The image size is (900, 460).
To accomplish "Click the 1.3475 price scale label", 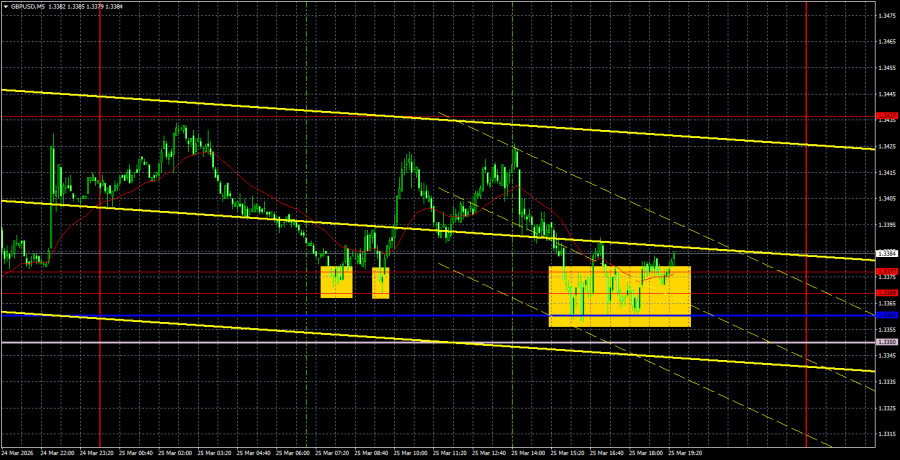I will pyautogui.click(x=886, y=16).
